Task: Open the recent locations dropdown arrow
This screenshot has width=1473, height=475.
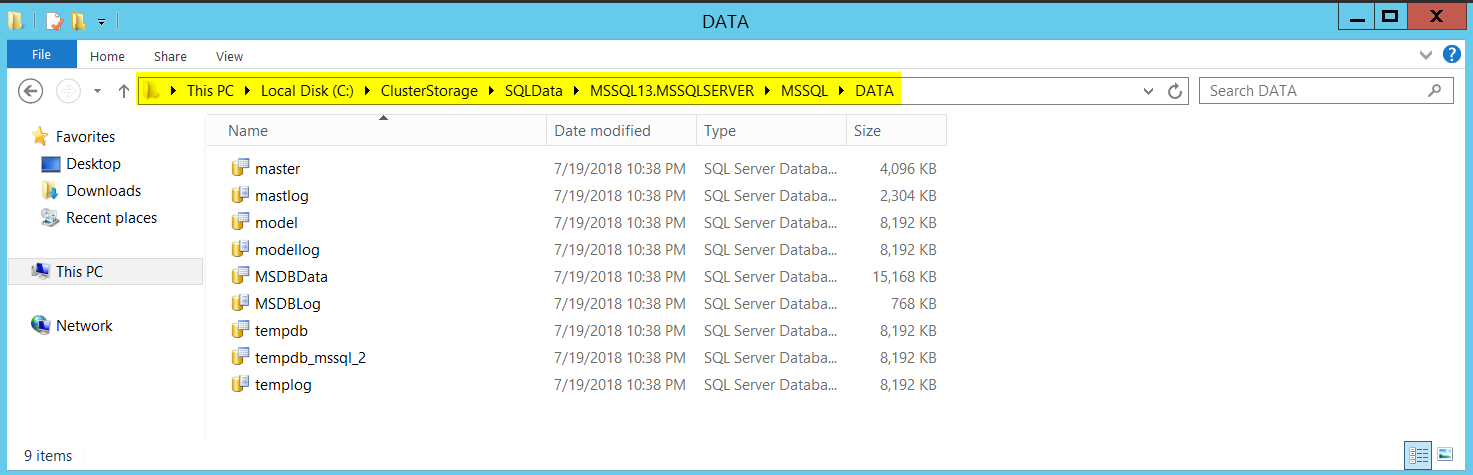Action: 97,91
